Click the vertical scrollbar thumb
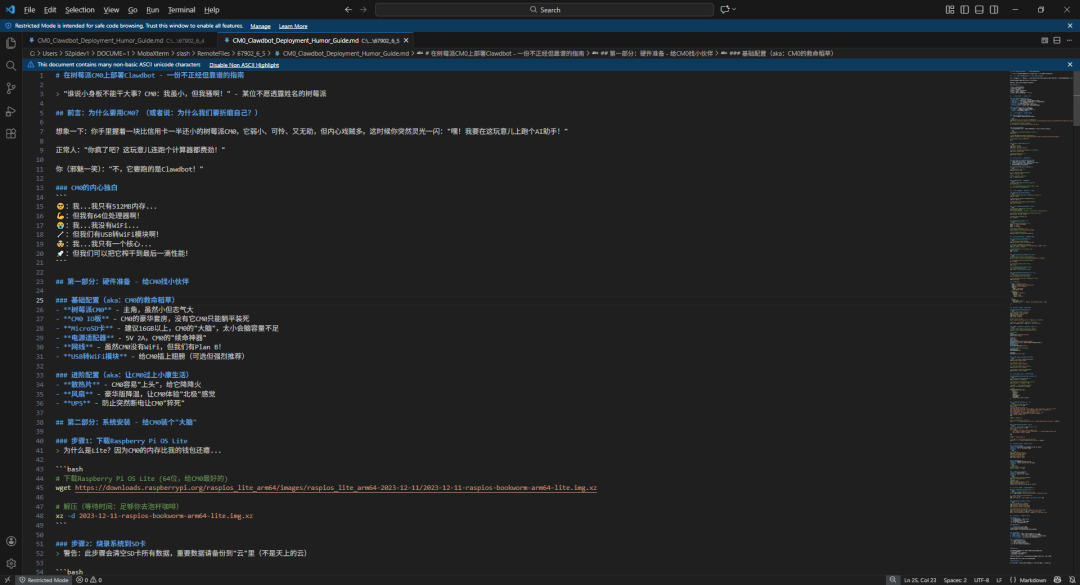Screen dimensions: 1080x585 click(1076, 99)
